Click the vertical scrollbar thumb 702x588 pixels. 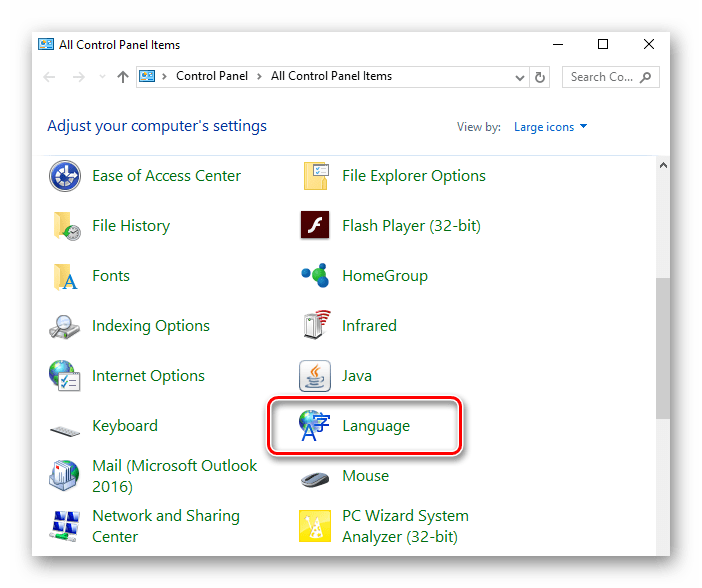coord(662,347)
